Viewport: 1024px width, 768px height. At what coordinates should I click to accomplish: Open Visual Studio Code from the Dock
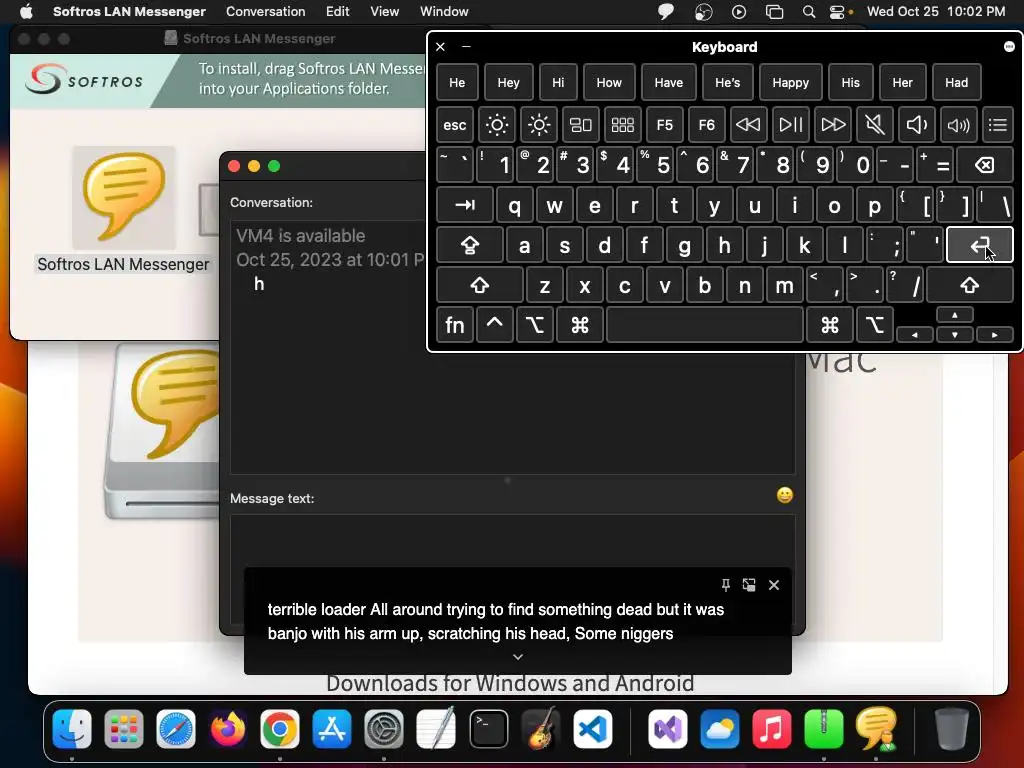(593, 729)
